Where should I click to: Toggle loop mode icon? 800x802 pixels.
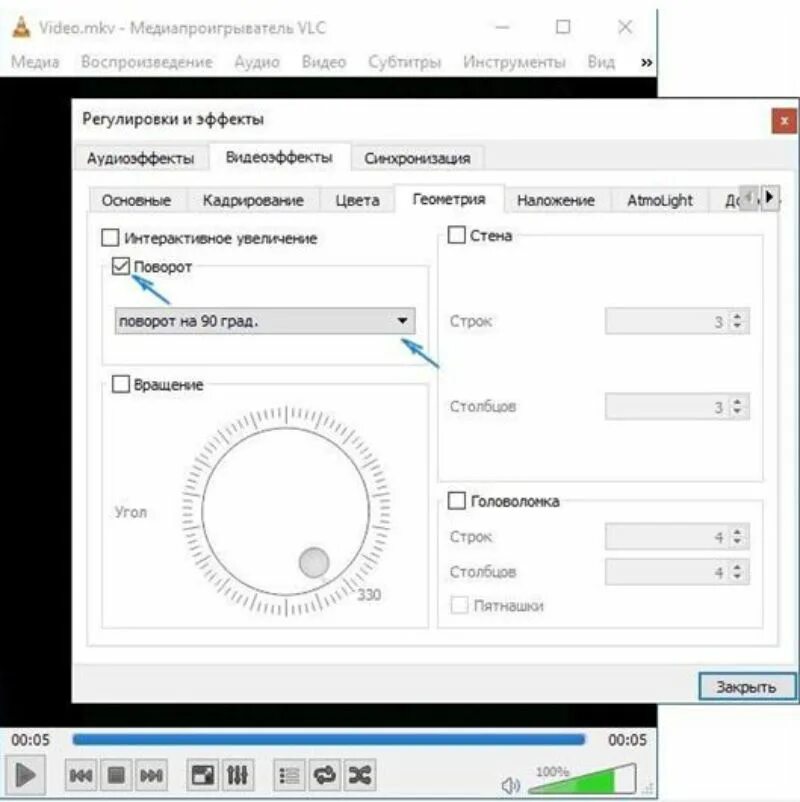point(325,775)
